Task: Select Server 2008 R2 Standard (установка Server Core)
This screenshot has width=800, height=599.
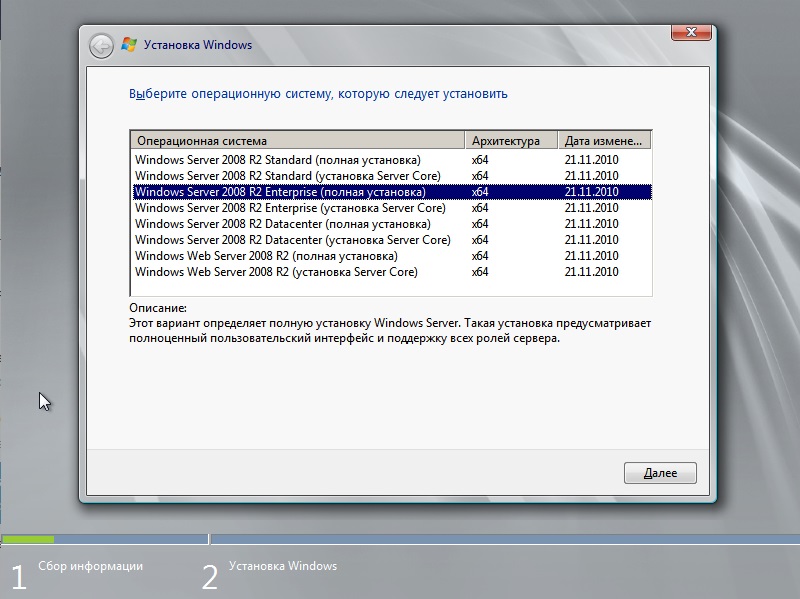Action: pos(392,176)
